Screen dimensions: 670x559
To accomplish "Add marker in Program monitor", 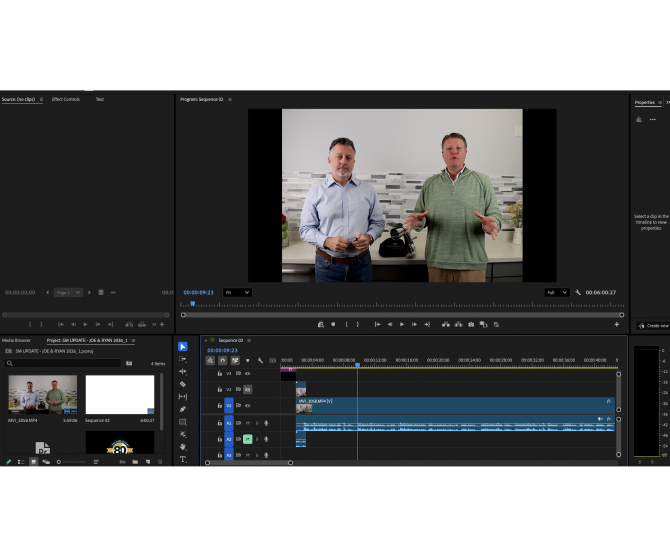I will [333, 324].
